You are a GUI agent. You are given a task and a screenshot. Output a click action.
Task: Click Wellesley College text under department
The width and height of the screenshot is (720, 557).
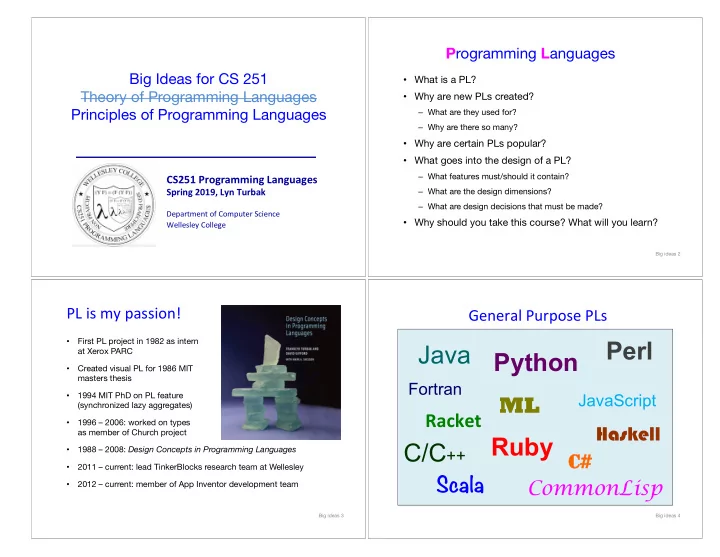(196, 225)
